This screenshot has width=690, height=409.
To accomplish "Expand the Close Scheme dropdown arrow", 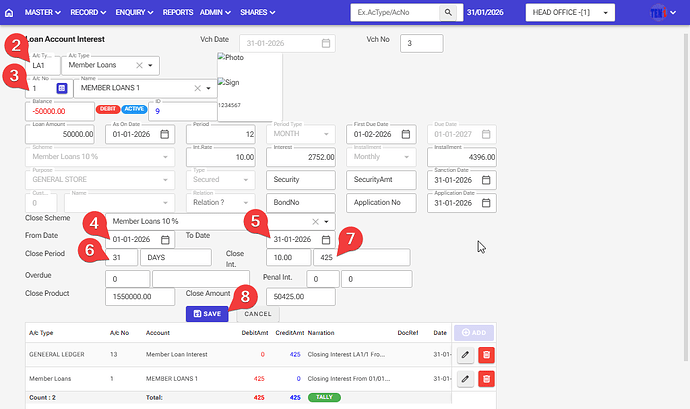I will point(325,221).
